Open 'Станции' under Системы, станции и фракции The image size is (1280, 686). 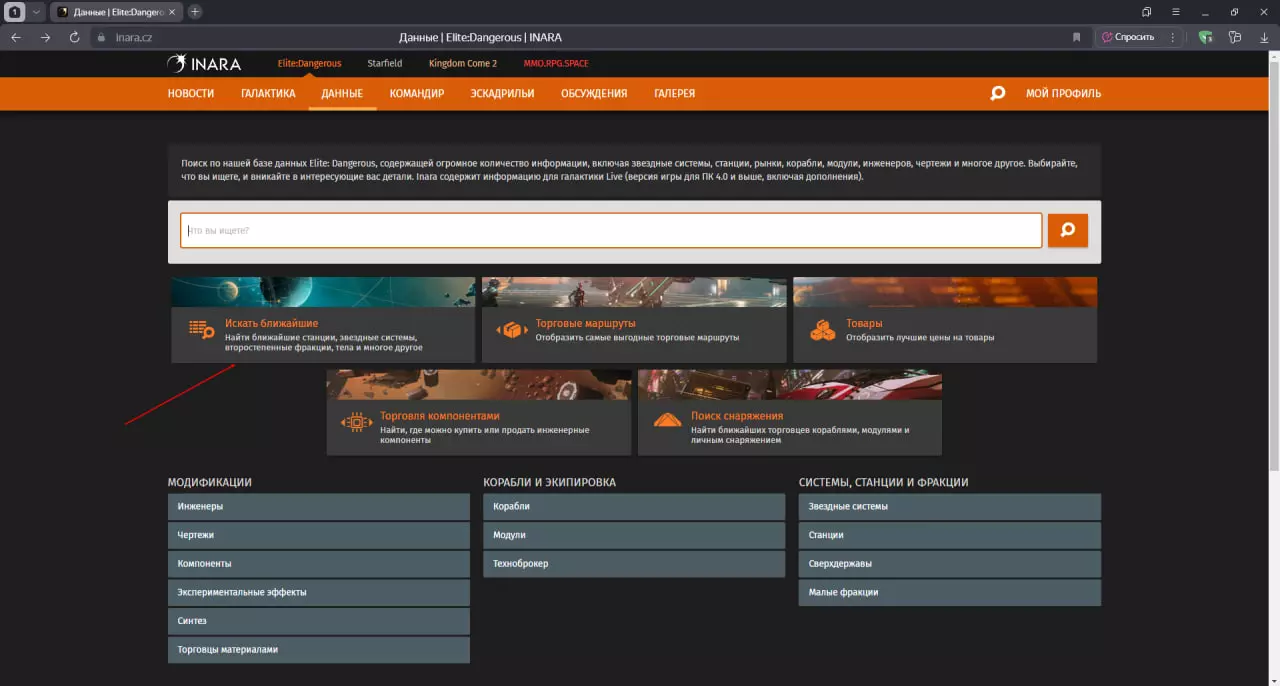(950, 535)
